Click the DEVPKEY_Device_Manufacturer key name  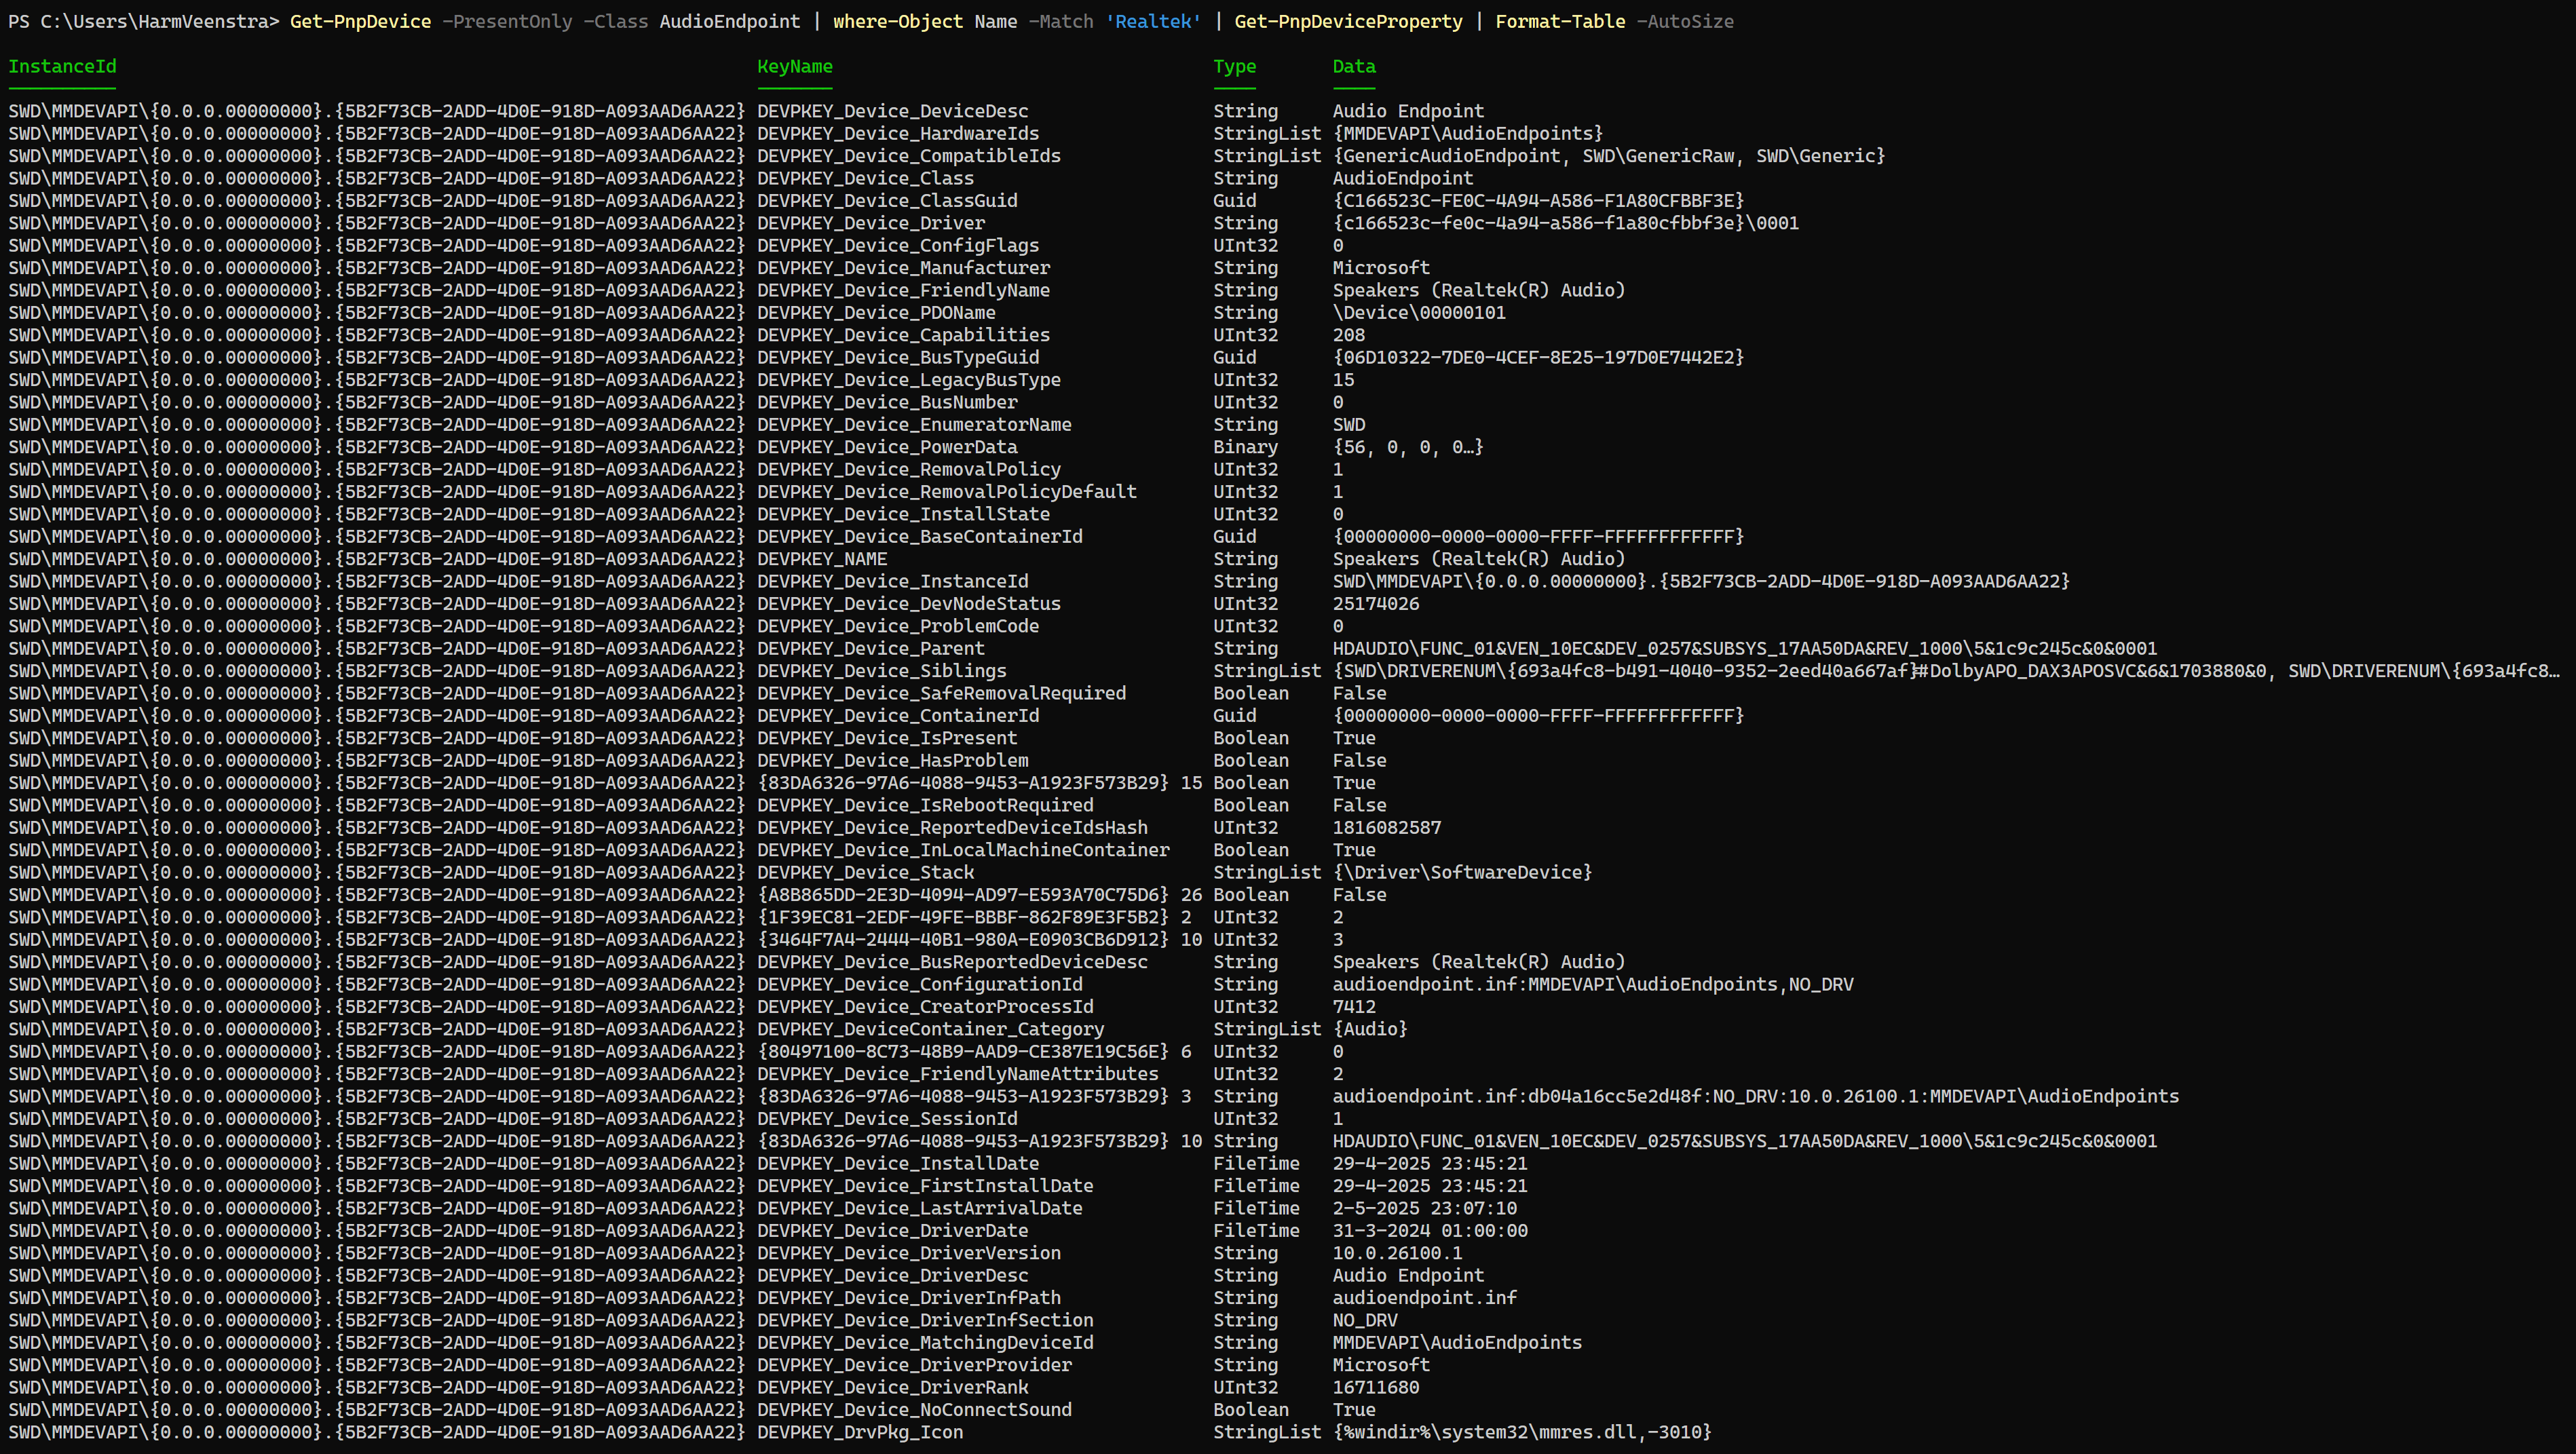coord(902,268)
